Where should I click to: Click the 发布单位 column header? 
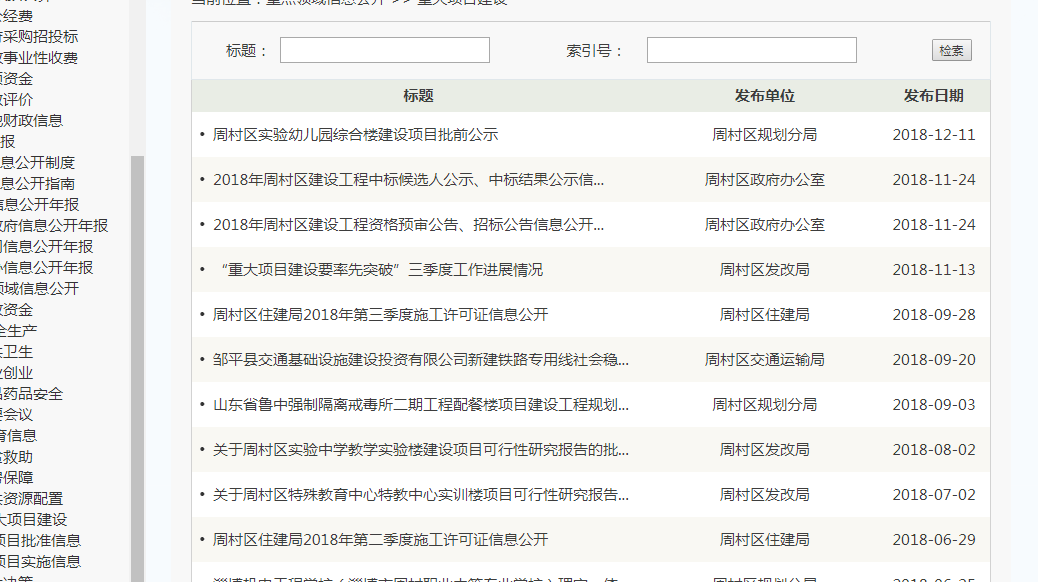765,96
